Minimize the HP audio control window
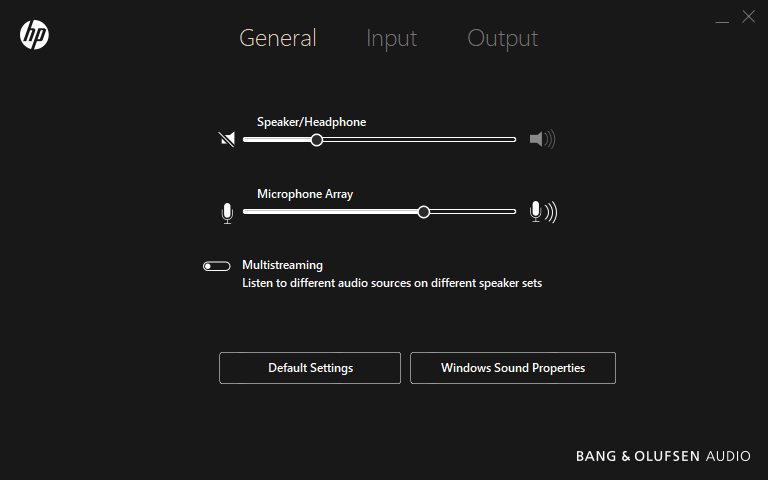The width and height of the screenshot is (768, 480). 722,20
